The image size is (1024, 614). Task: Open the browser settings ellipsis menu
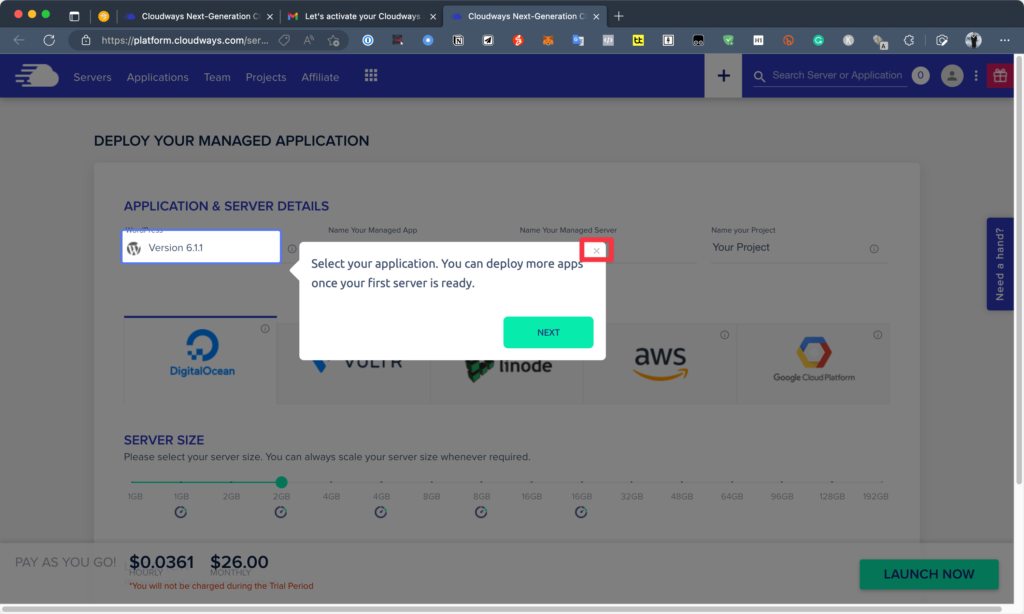(x=1004, y=40)
